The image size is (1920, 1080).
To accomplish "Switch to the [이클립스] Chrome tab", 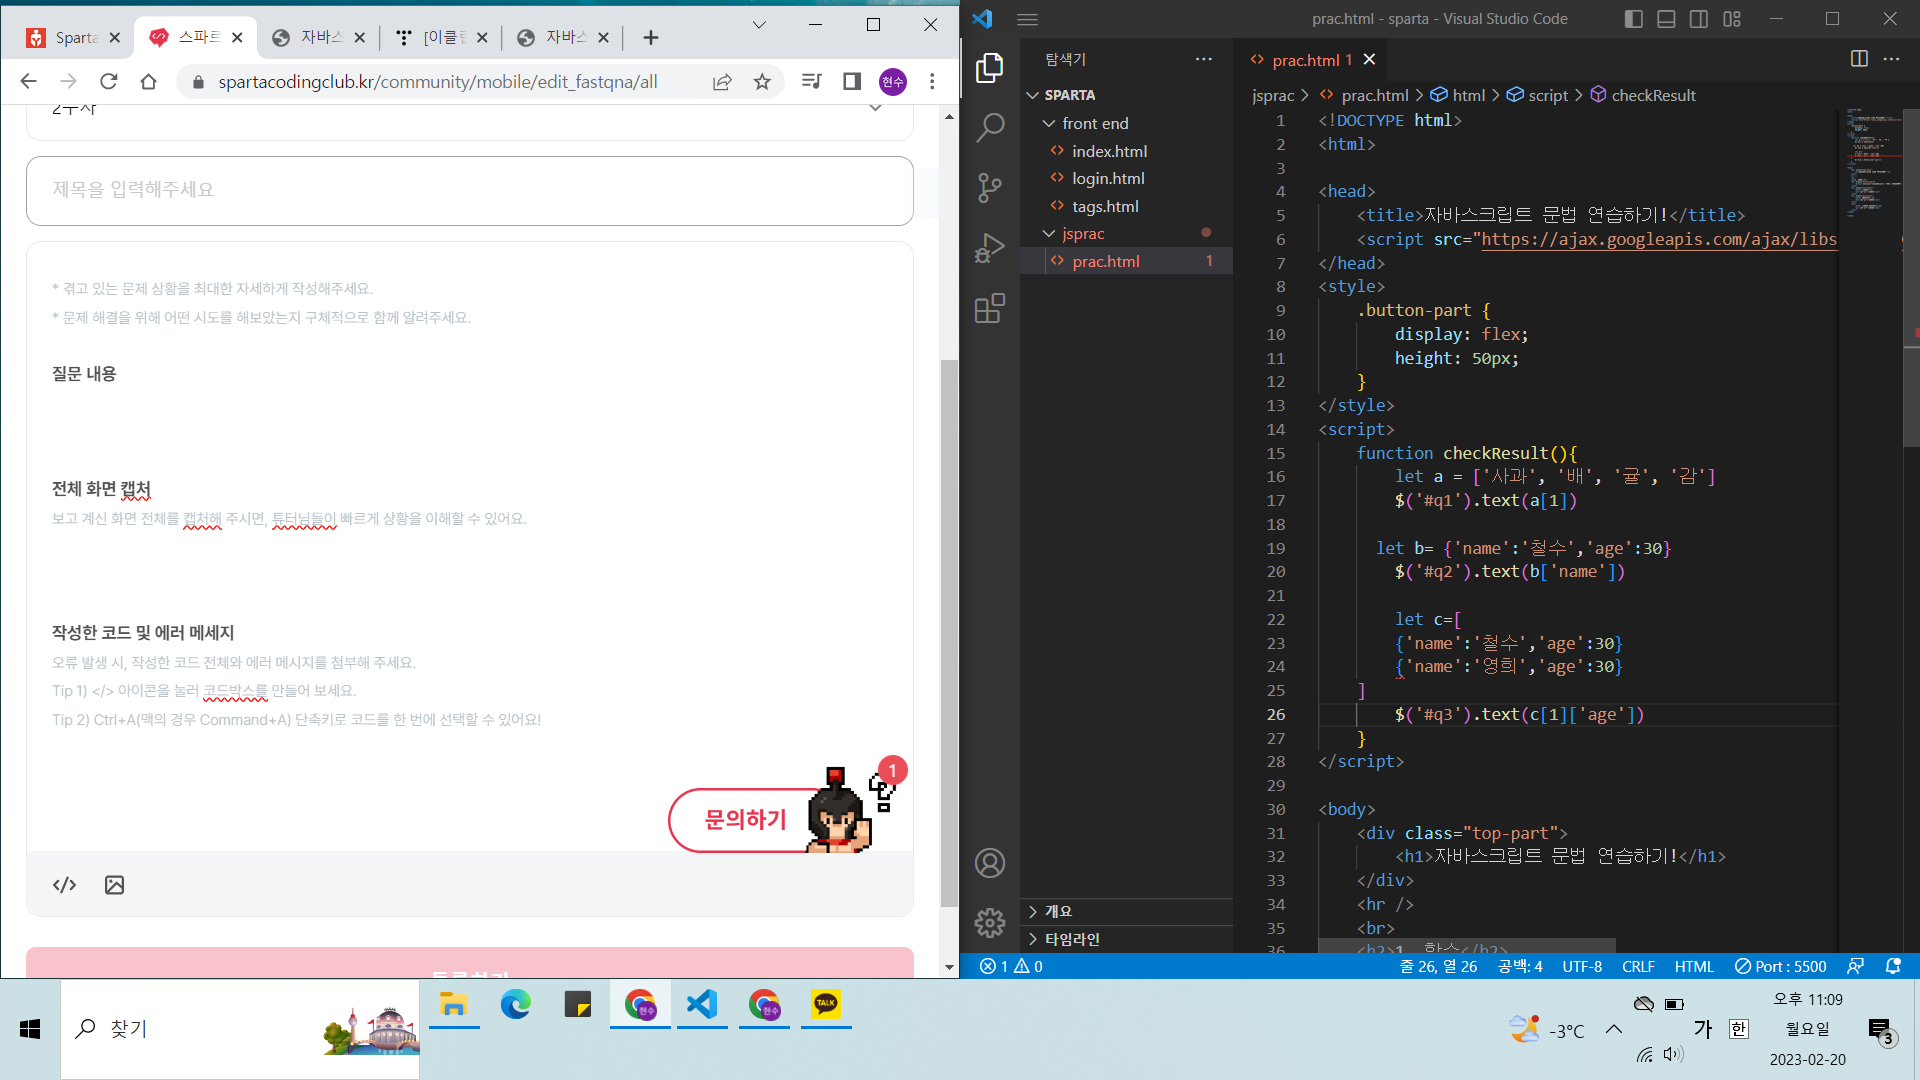I will click(x=441, y=38).
